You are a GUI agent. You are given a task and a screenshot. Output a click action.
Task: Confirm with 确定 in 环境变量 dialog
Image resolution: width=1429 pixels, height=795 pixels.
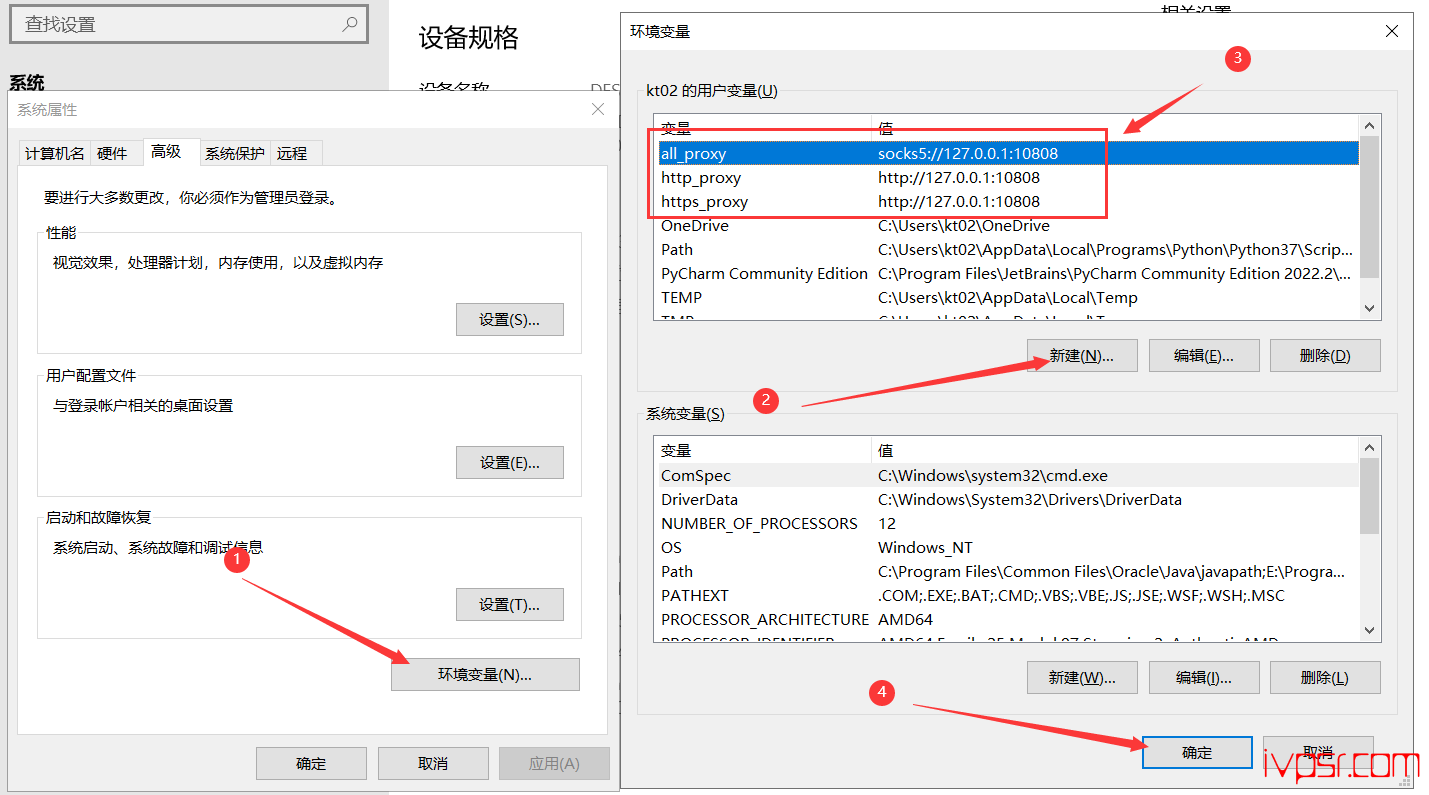pyautogui.click(x=1197, y=753)
